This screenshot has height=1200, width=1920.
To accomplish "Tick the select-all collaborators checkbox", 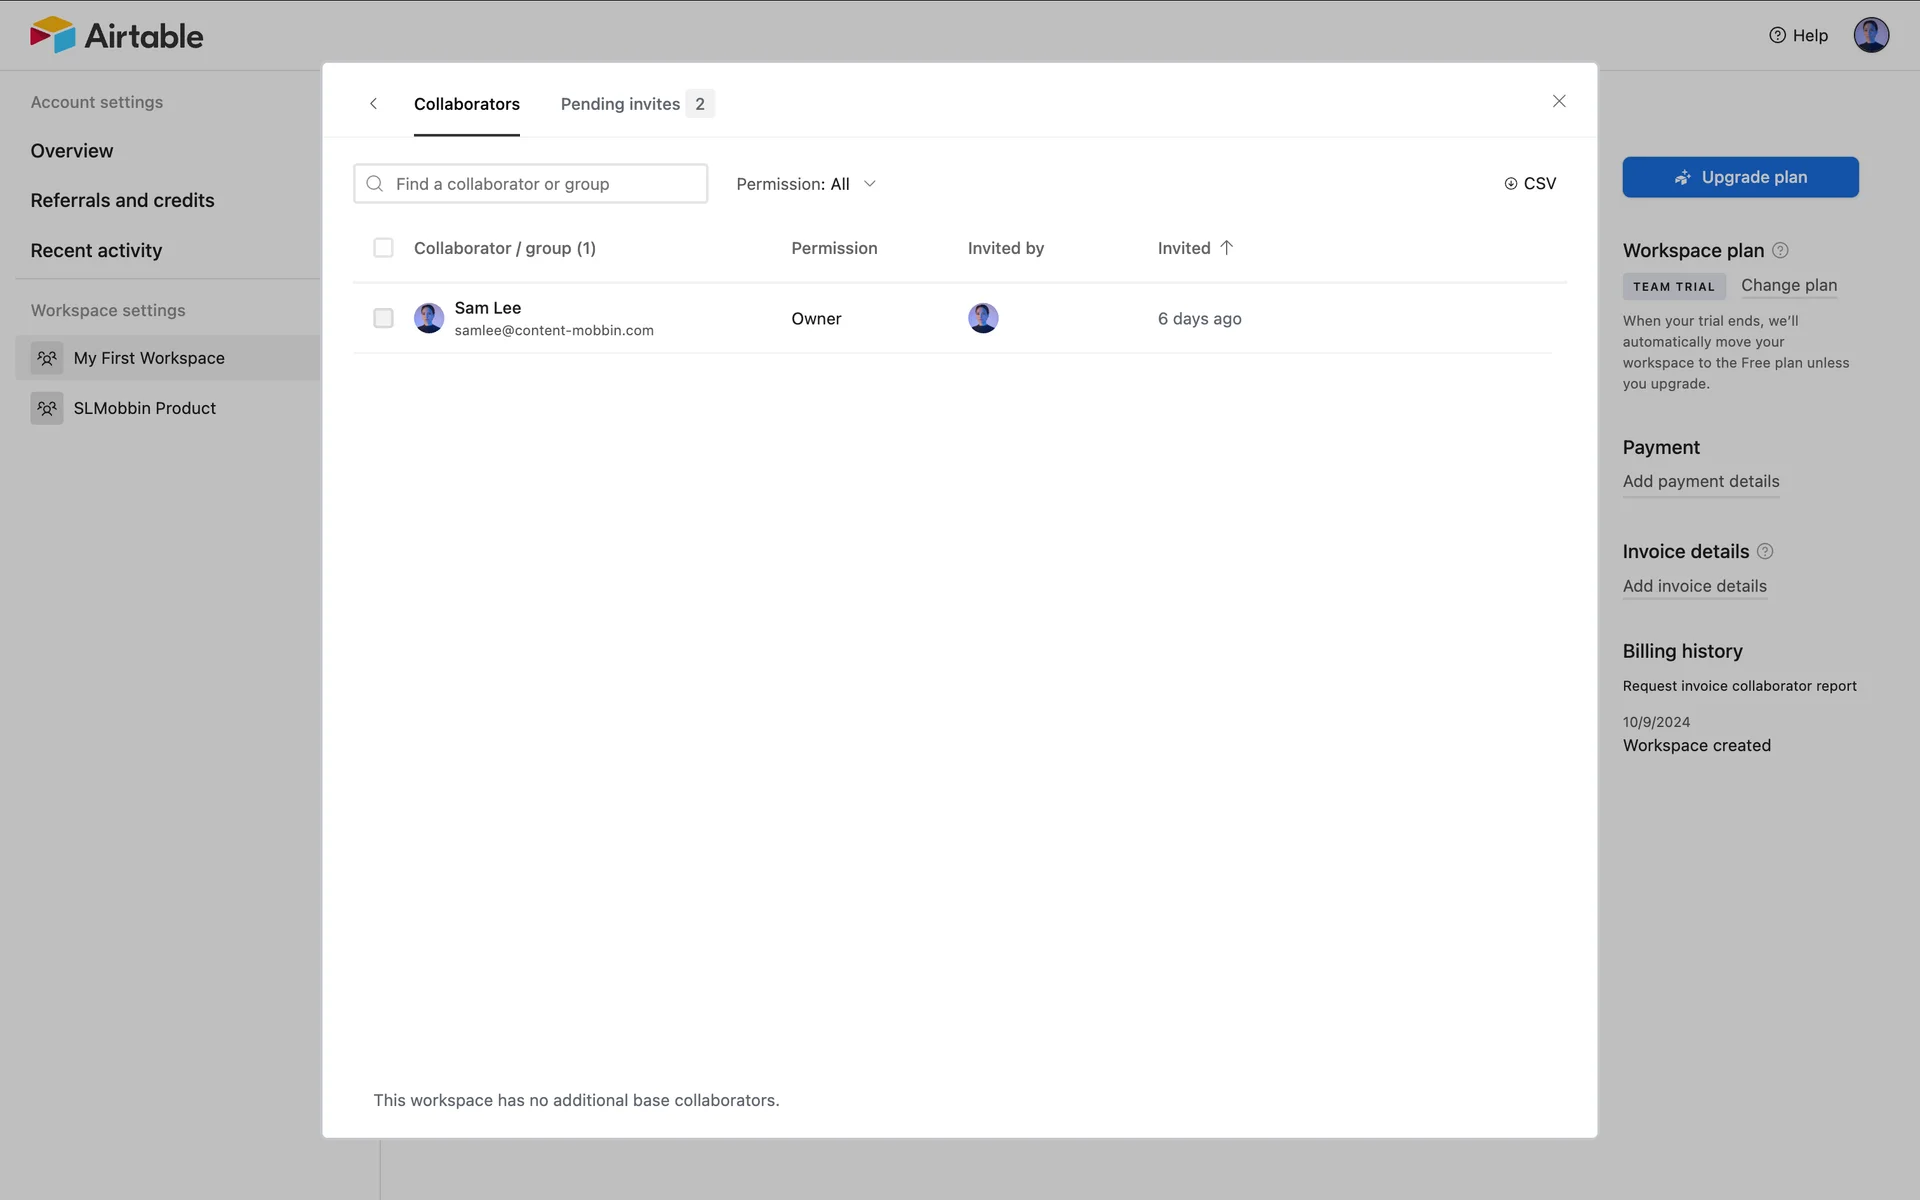I will tap(383, 248).
